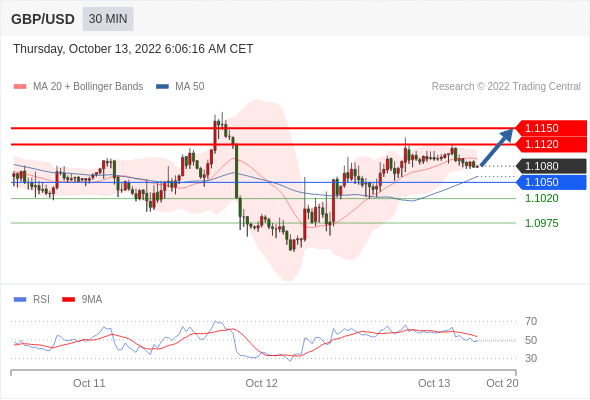
Task: Click the 1.1020 support level label
Action: coord(541,198)
